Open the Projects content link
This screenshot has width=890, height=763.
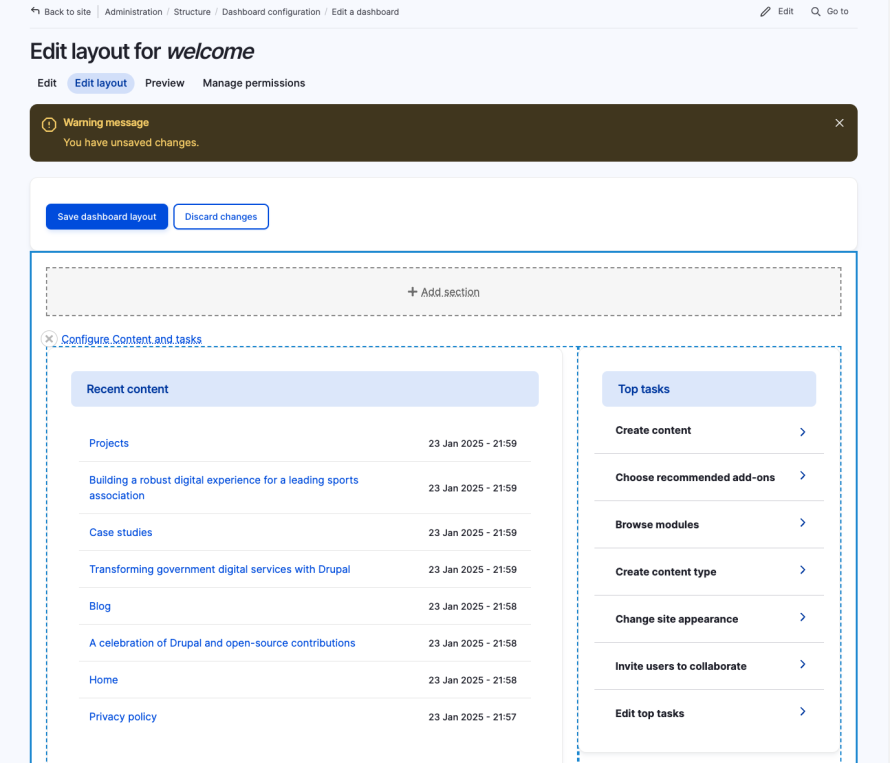point(109,443)
